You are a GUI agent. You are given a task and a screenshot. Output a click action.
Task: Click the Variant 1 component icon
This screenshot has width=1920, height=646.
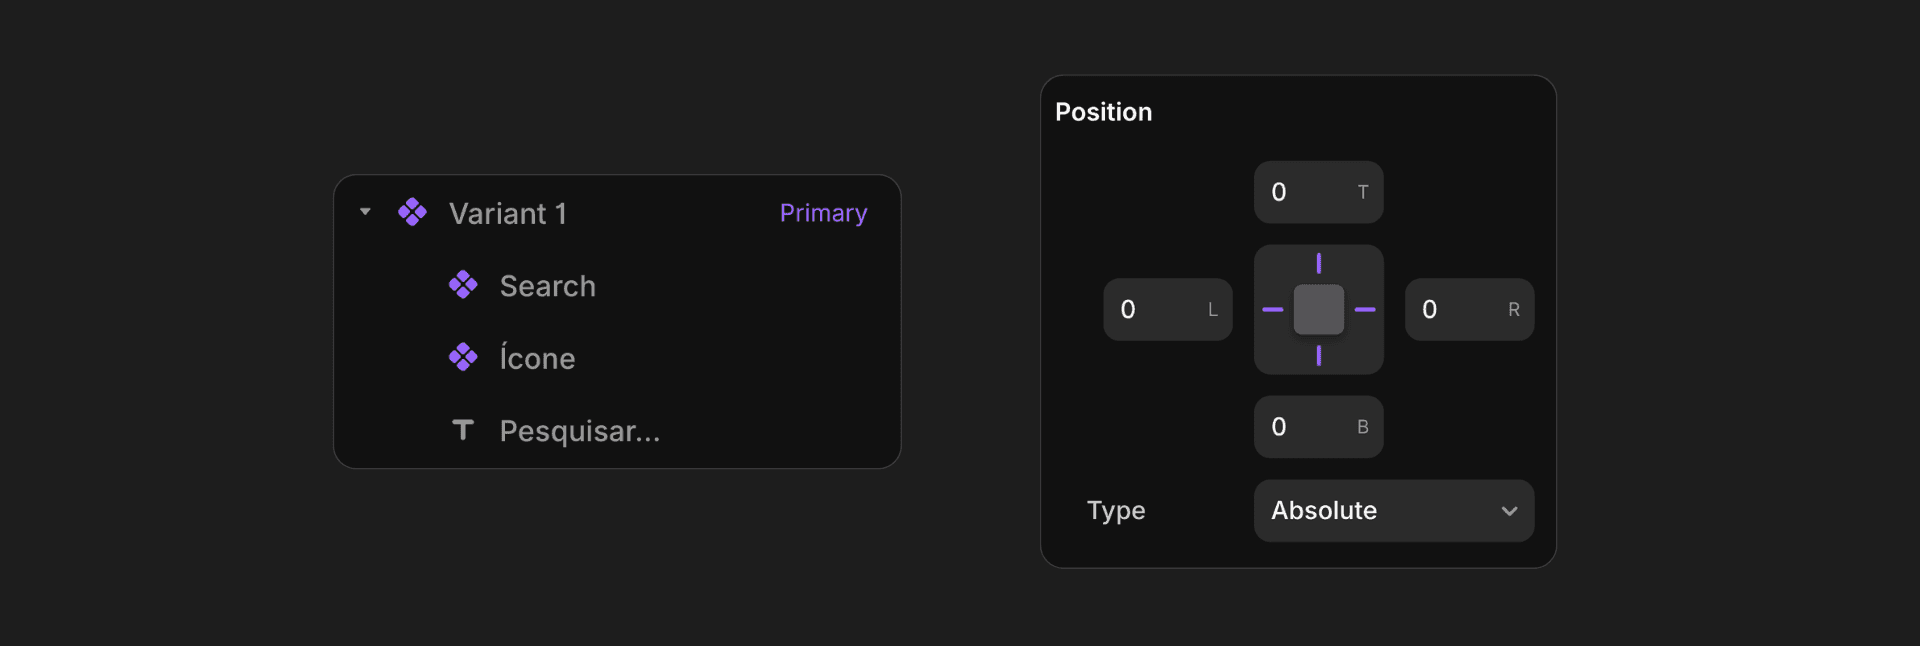click(x=412, y=212)
